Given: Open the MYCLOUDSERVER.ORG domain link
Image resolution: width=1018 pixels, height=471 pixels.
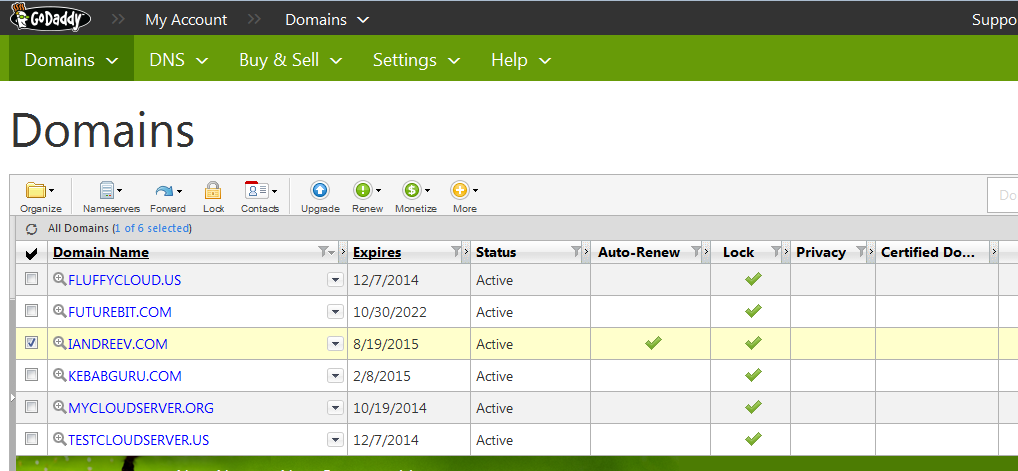Looking at the screenshot, I should point(141,408).
